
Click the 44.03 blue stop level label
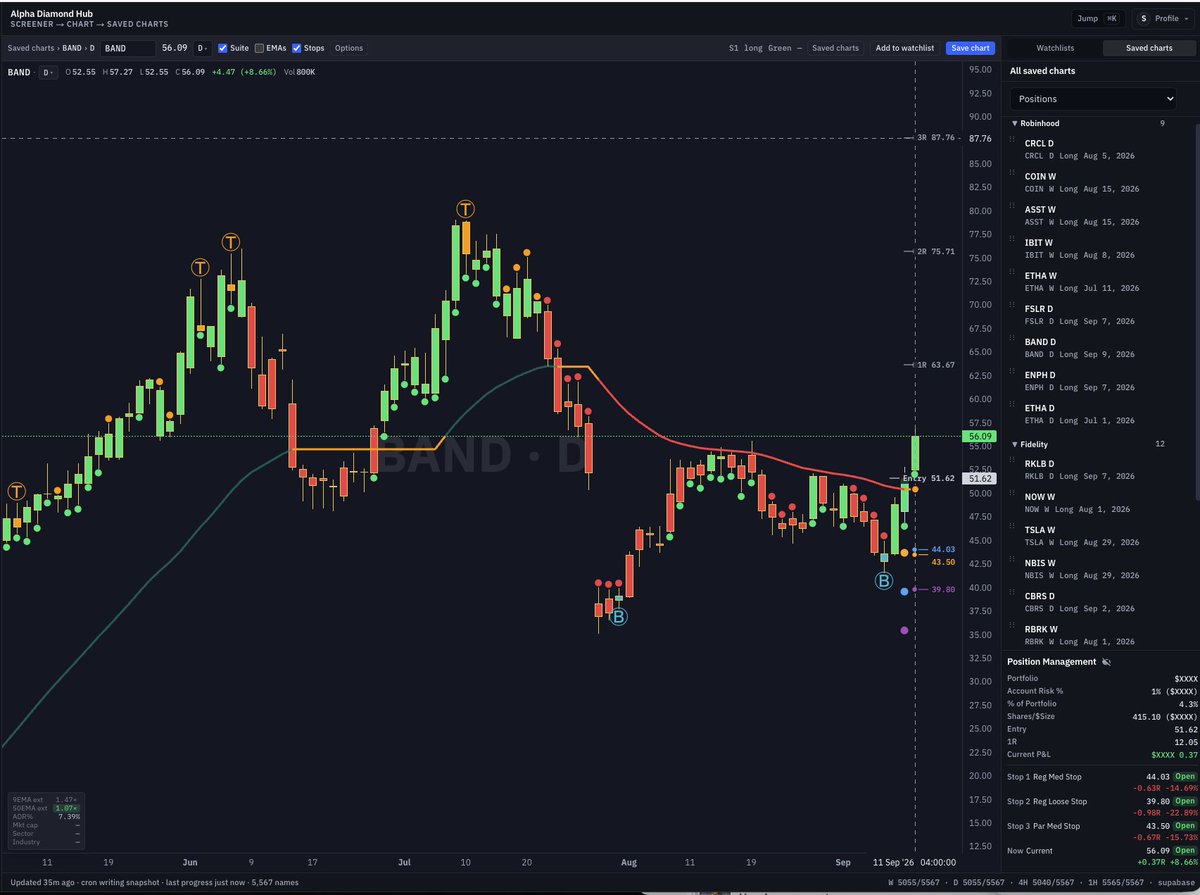point(943,550)
